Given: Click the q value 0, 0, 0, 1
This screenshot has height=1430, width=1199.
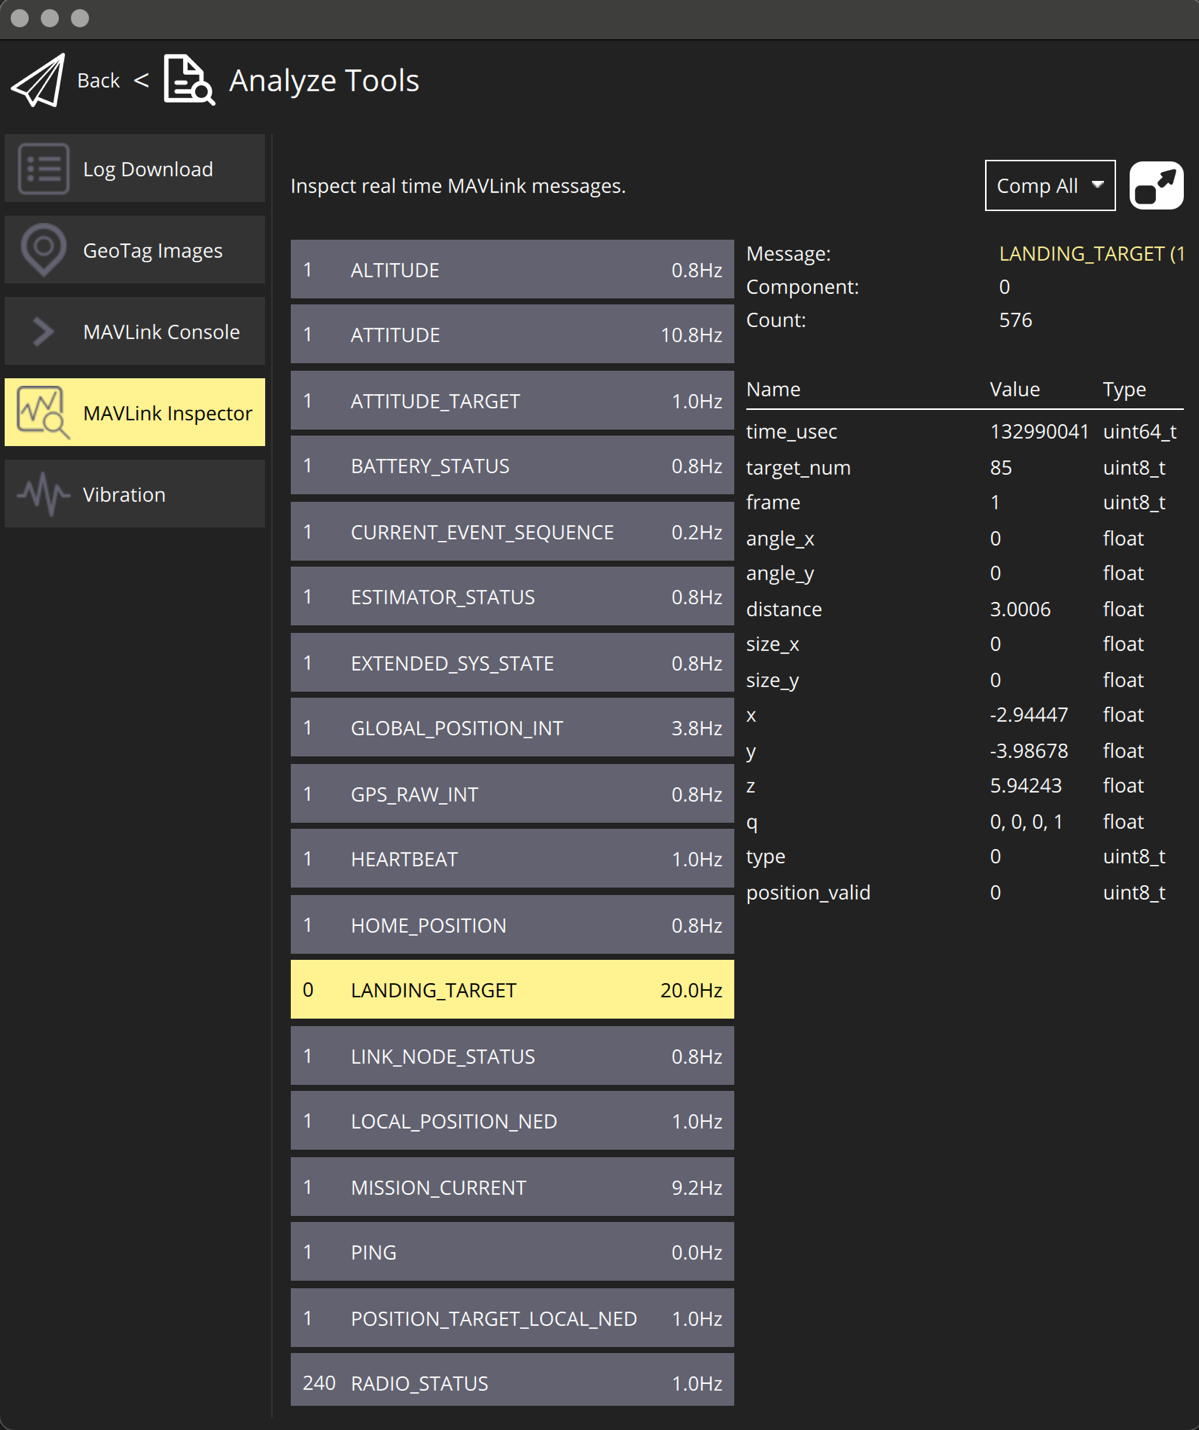Looking at the screenshot, I should pos(1027,822).
